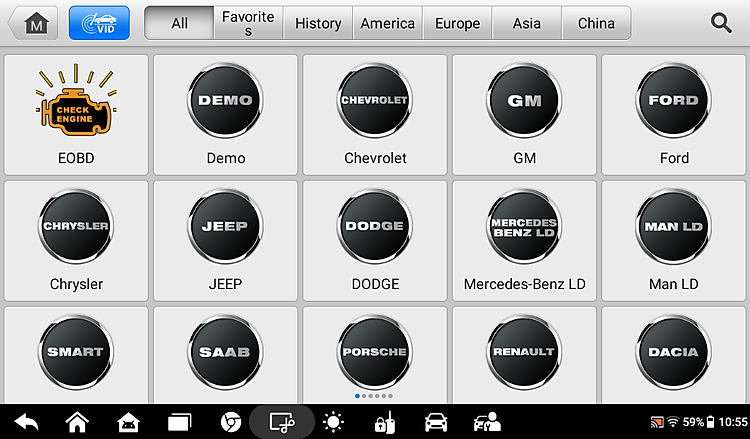Check the 10:55 clock
The image size is (750, 439).
click(x=733, y=422)
